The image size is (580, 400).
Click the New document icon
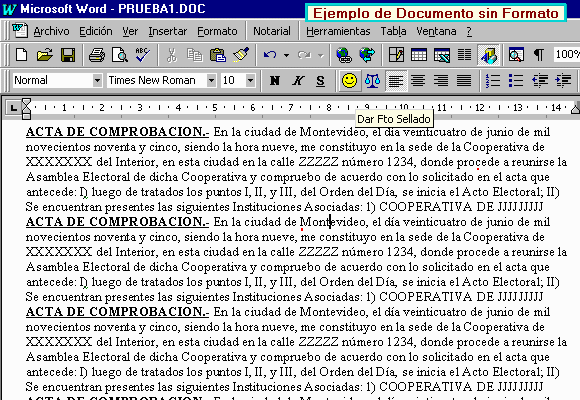[21, 55]
